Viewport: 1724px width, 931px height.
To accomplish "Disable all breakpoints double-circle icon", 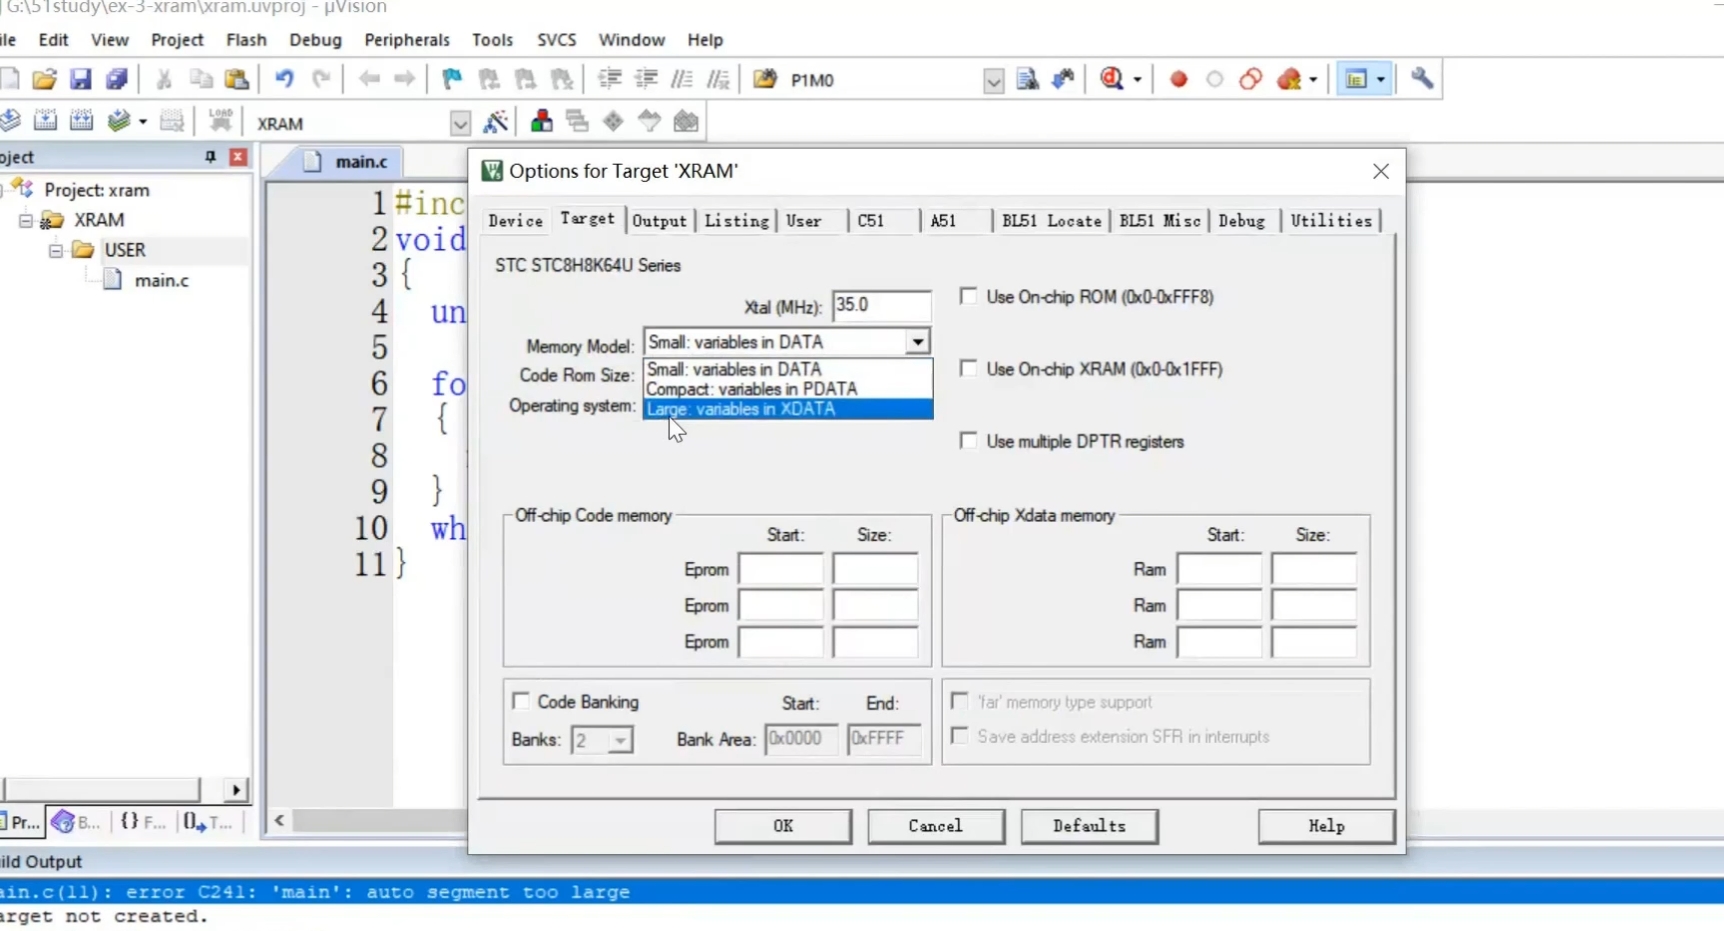I will tap(1251, 79).
